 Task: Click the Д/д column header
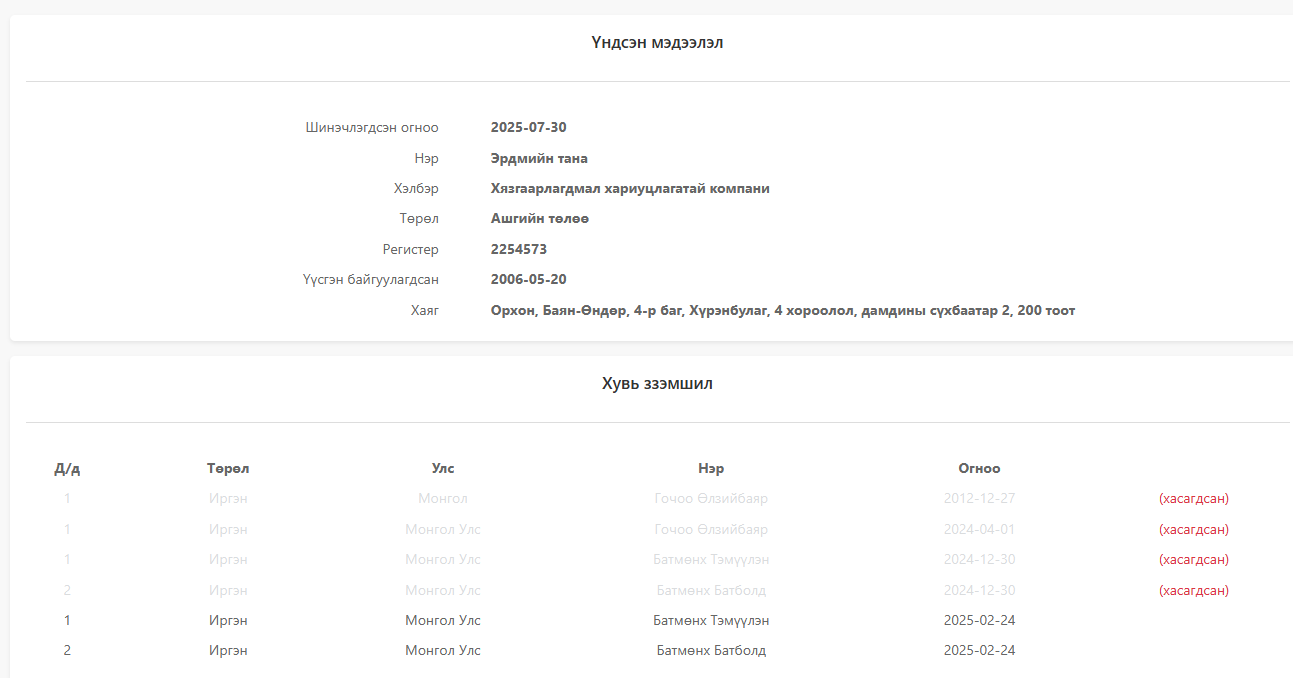pos(67,468)
